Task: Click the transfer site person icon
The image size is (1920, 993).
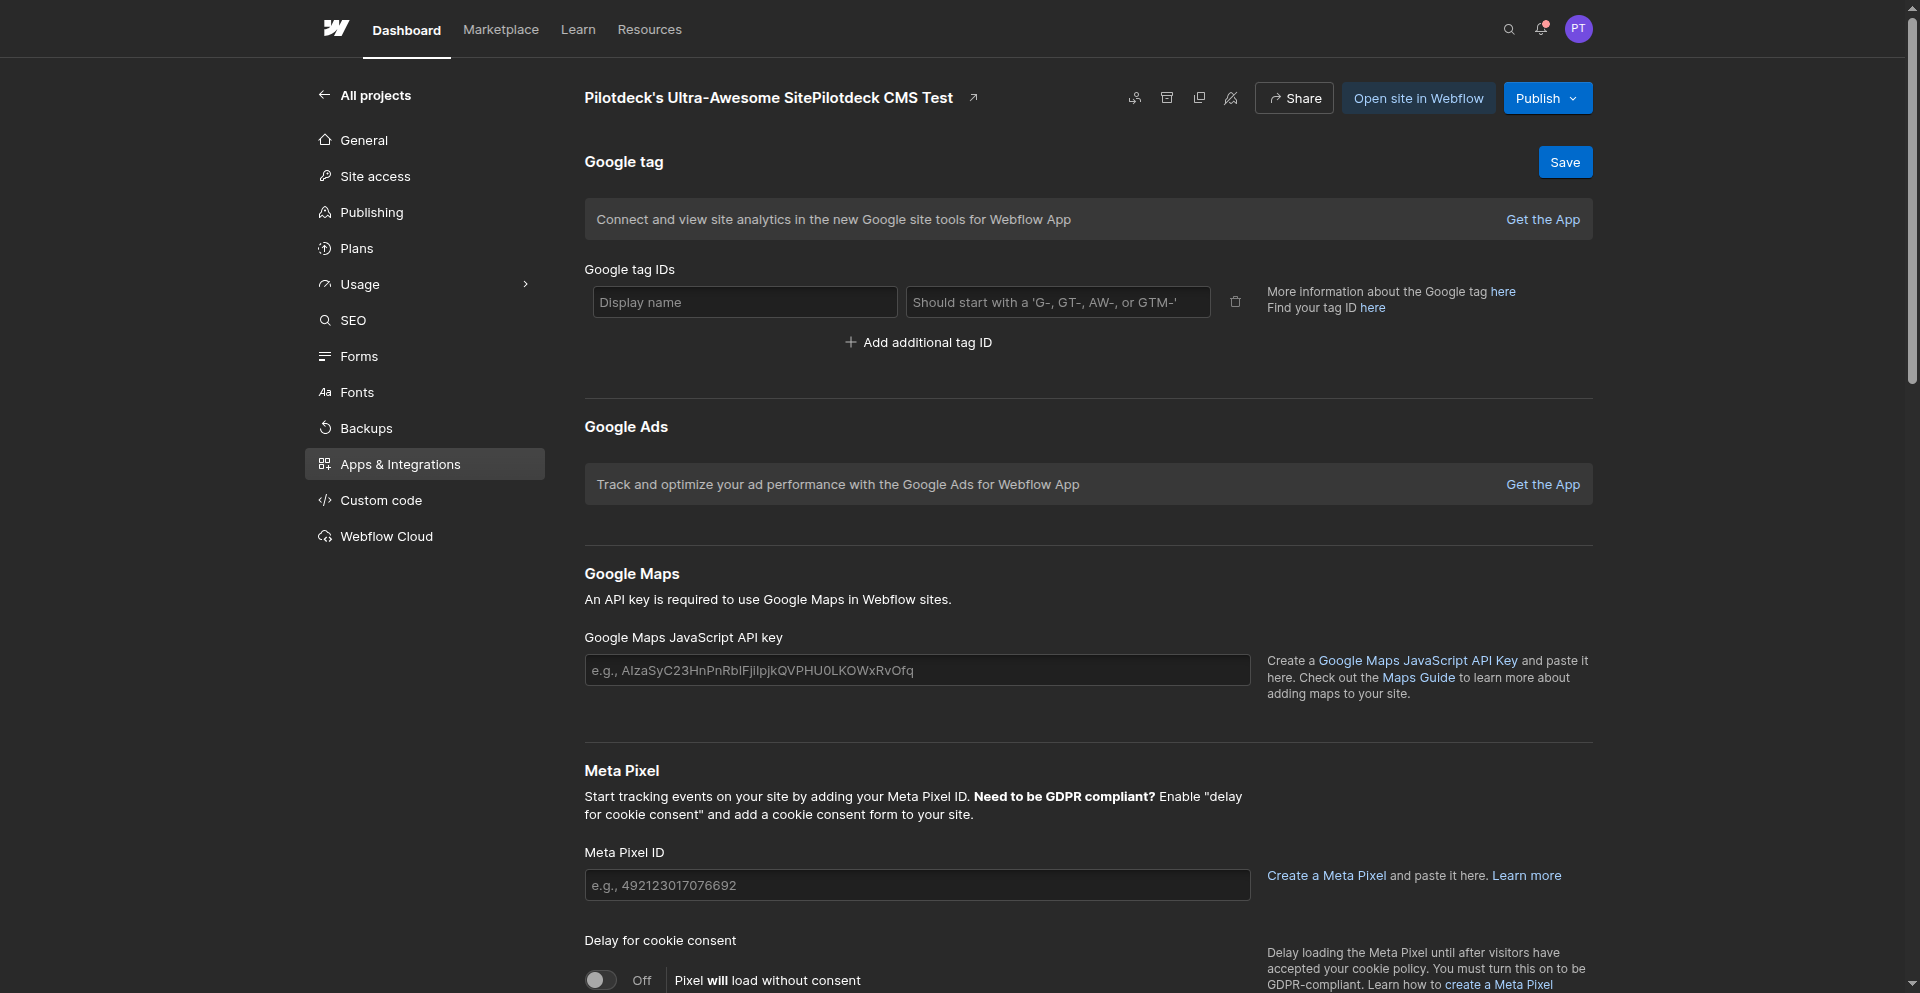Action: (x=1135, y=98)
